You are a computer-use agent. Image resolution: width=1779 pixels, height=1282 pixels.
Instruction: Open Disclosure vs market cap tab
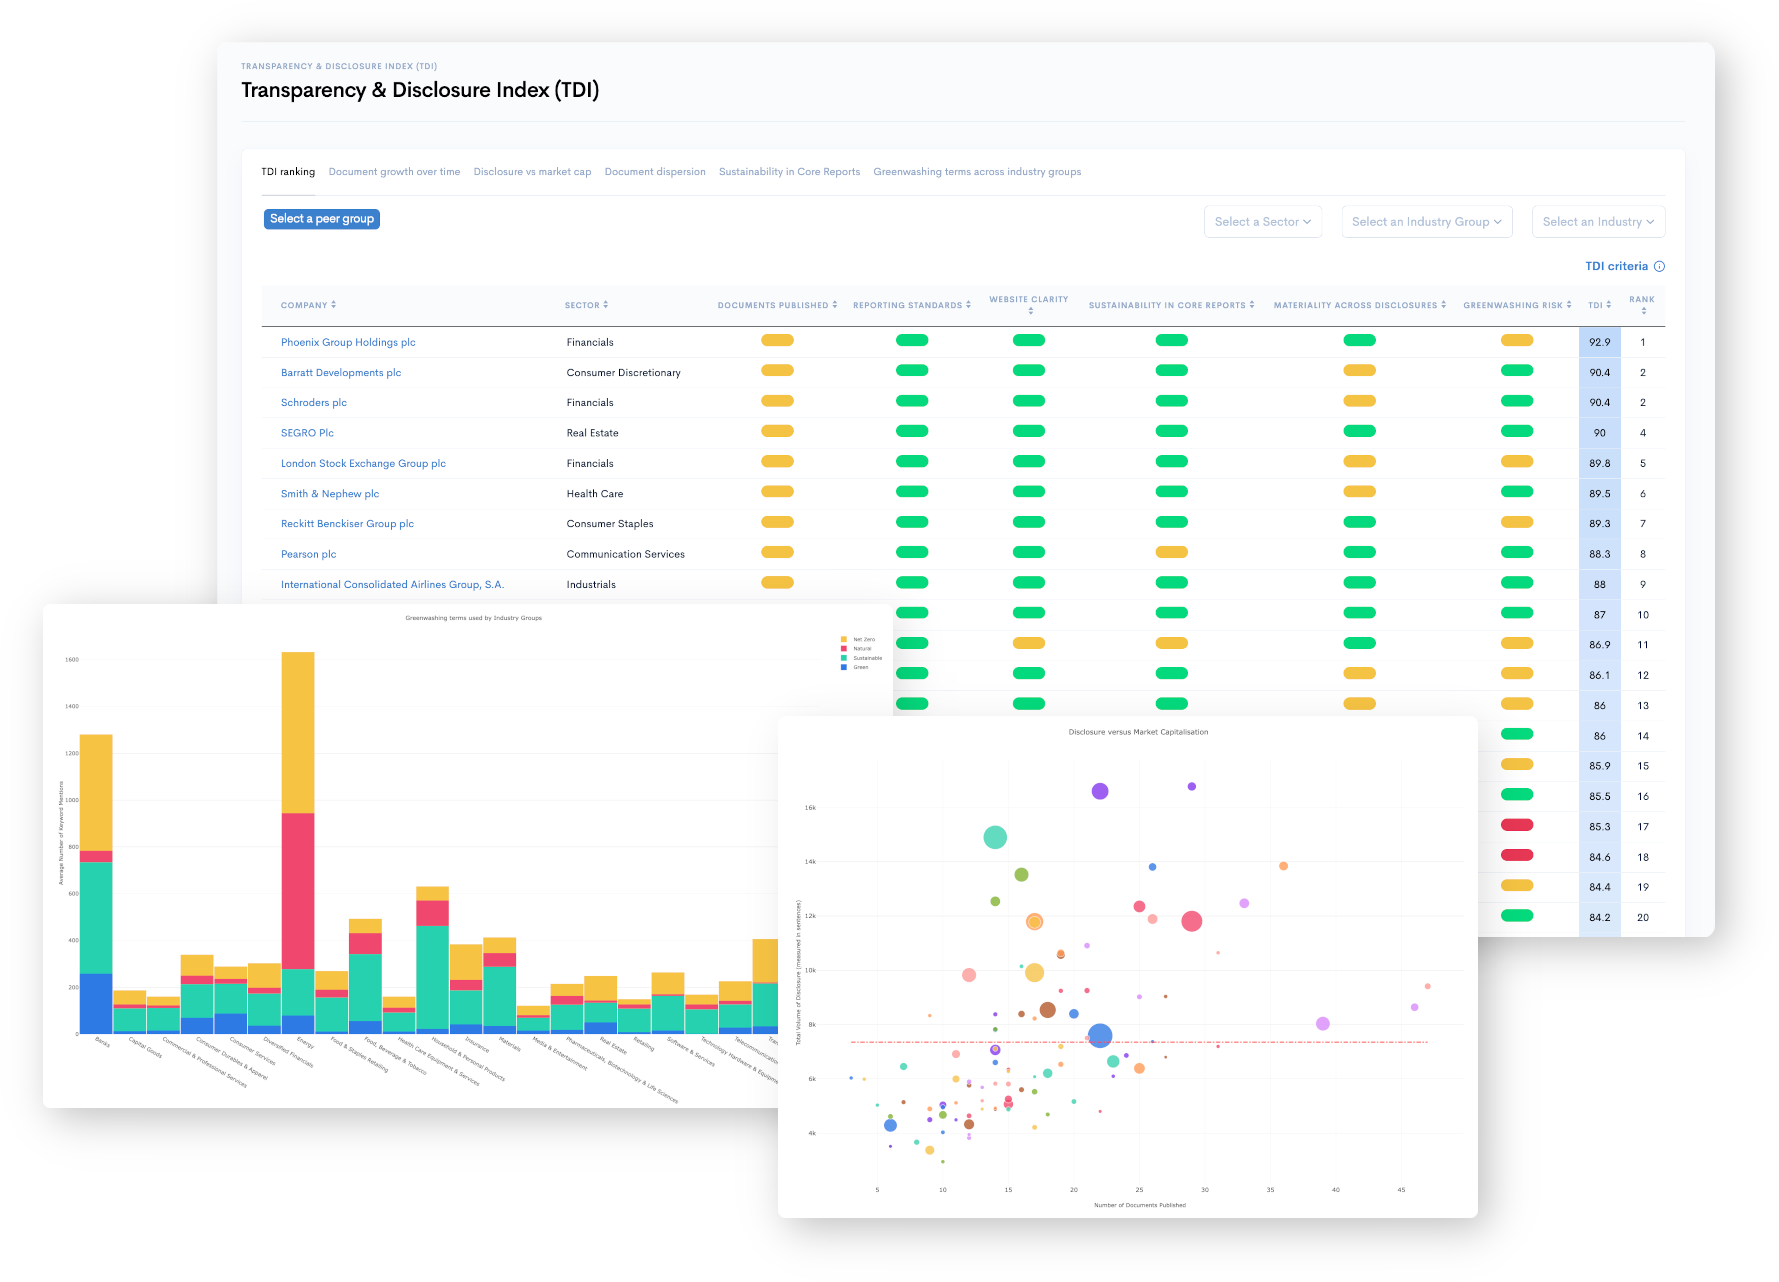[532, 172]
